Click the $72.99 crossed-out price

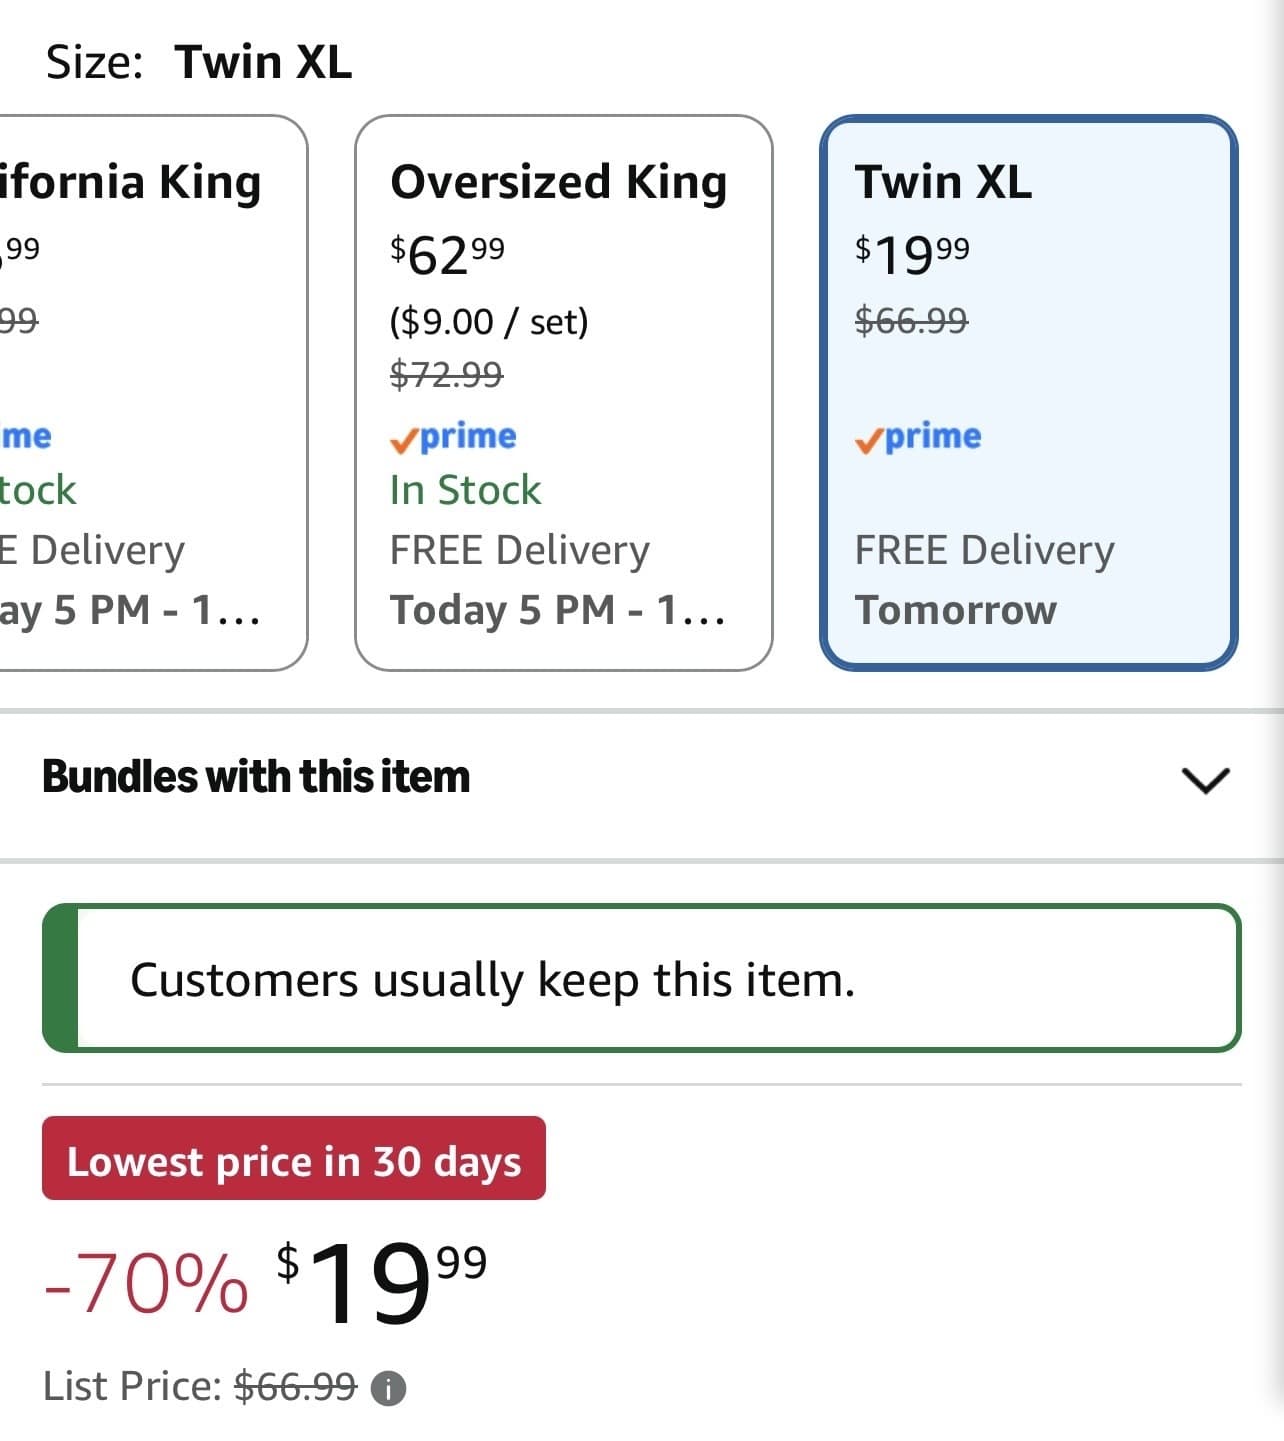tap(446, 375)
